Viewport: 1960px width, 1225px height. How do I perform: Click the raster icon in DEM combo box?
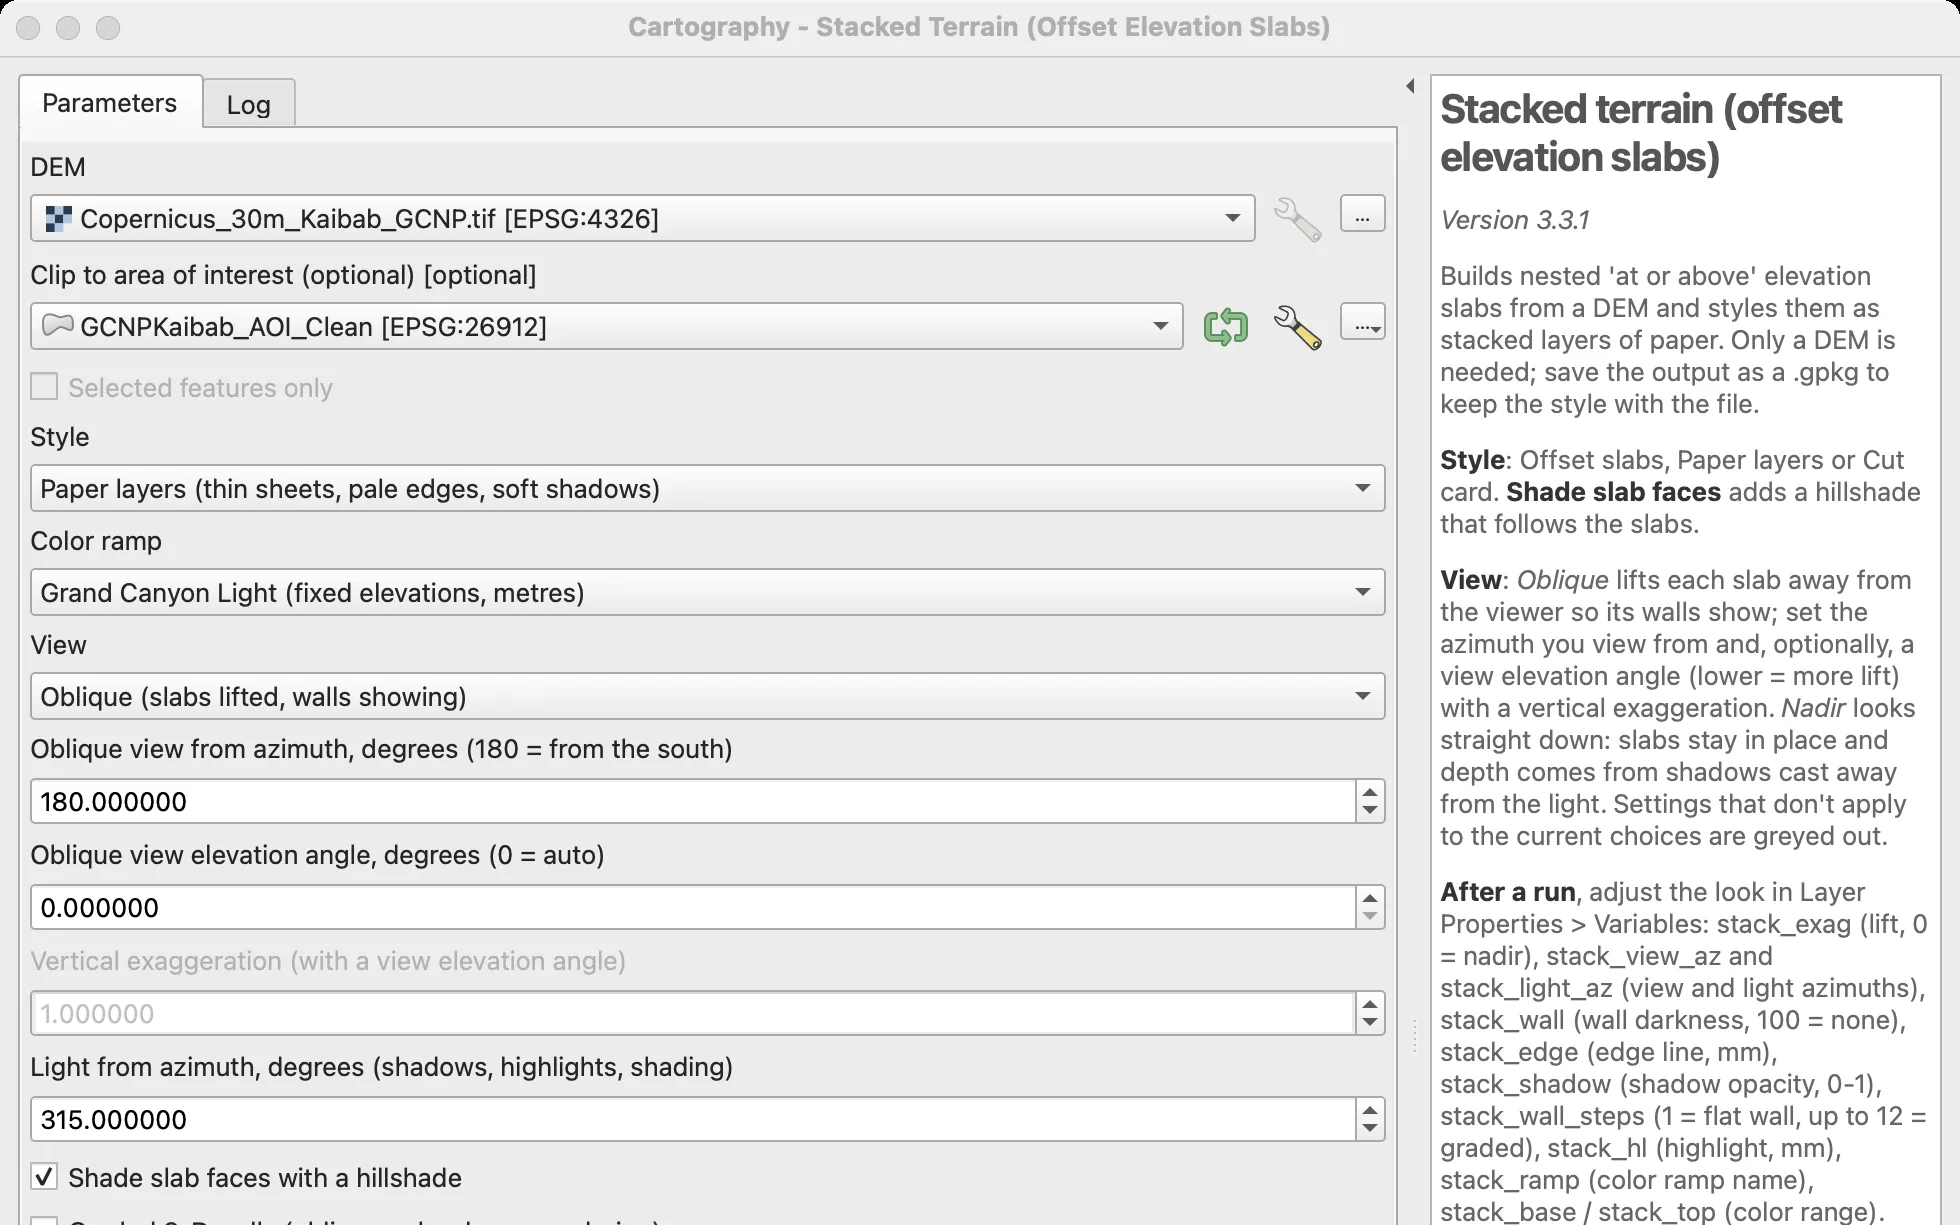coord(59,218)
